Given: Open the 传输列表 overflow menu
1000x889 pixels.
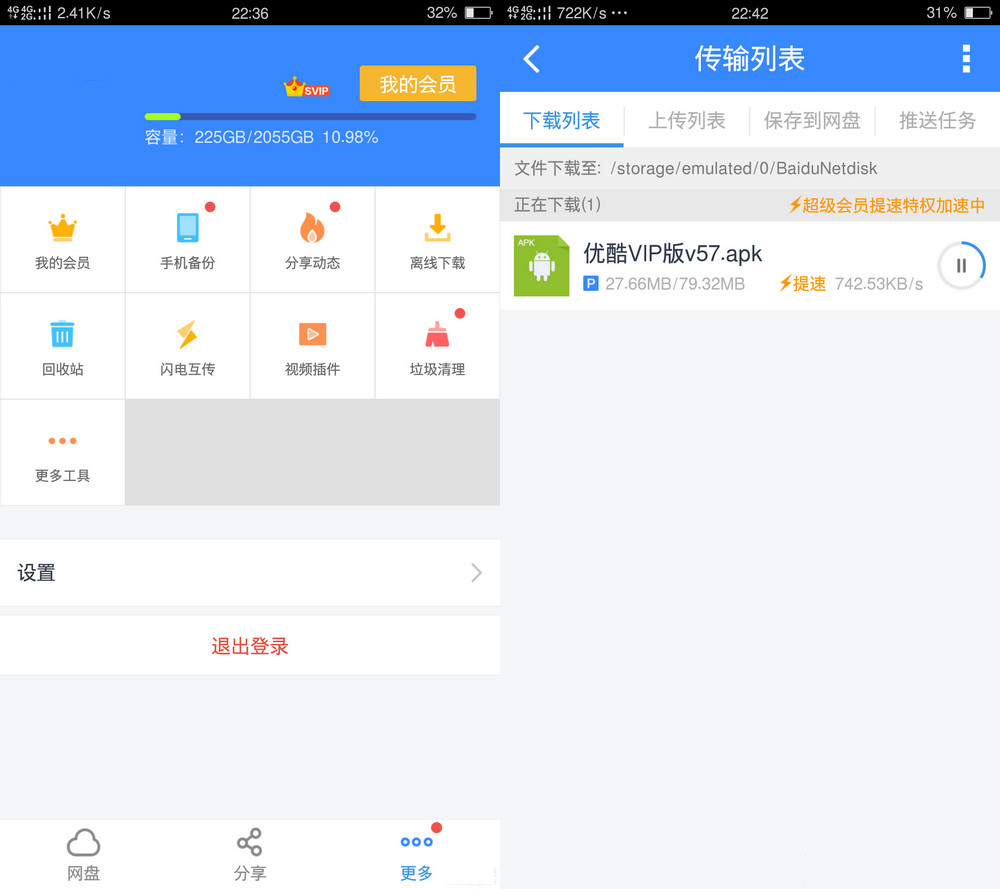Looking at the screenshot, I should (x=966, y=59).
